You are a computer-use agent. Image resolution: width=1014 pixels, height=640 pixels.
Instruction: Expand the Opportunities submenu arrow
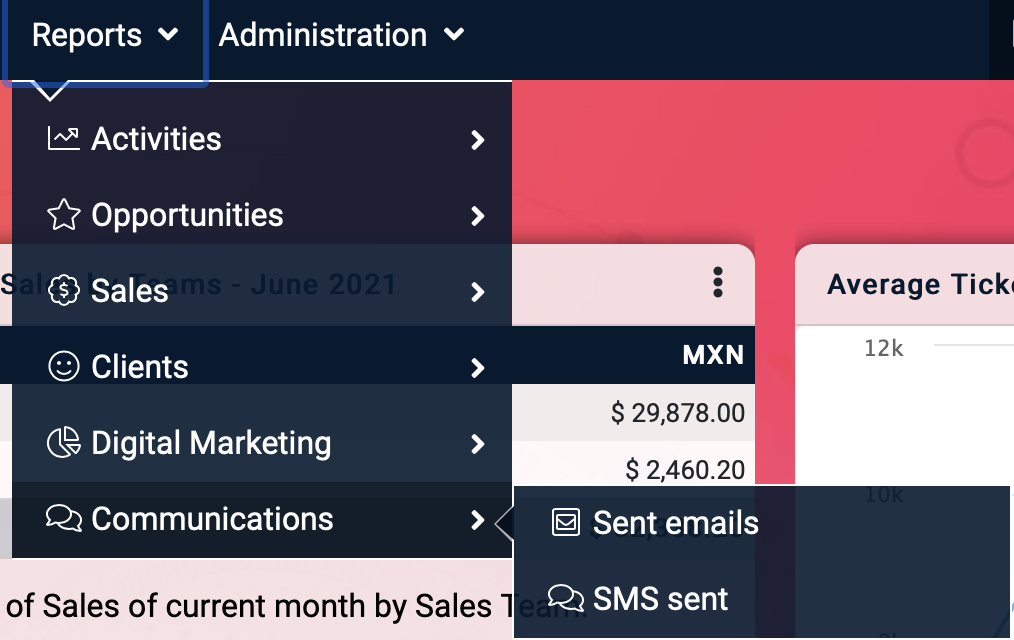click(x=477, y=216)
